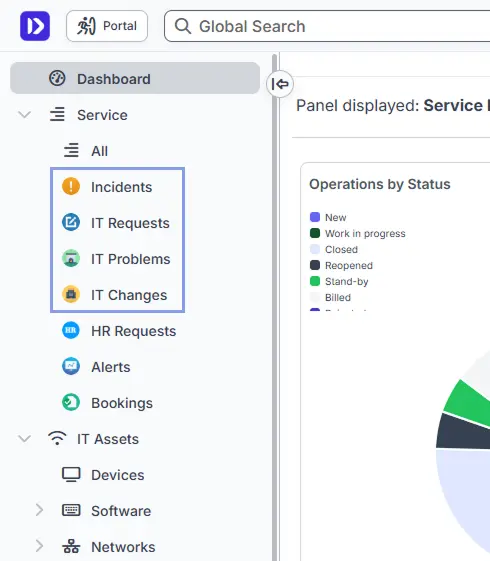Screen dimensions: 490x561
Task: Collapse the IT Assets section chevron
Action: 25,439
